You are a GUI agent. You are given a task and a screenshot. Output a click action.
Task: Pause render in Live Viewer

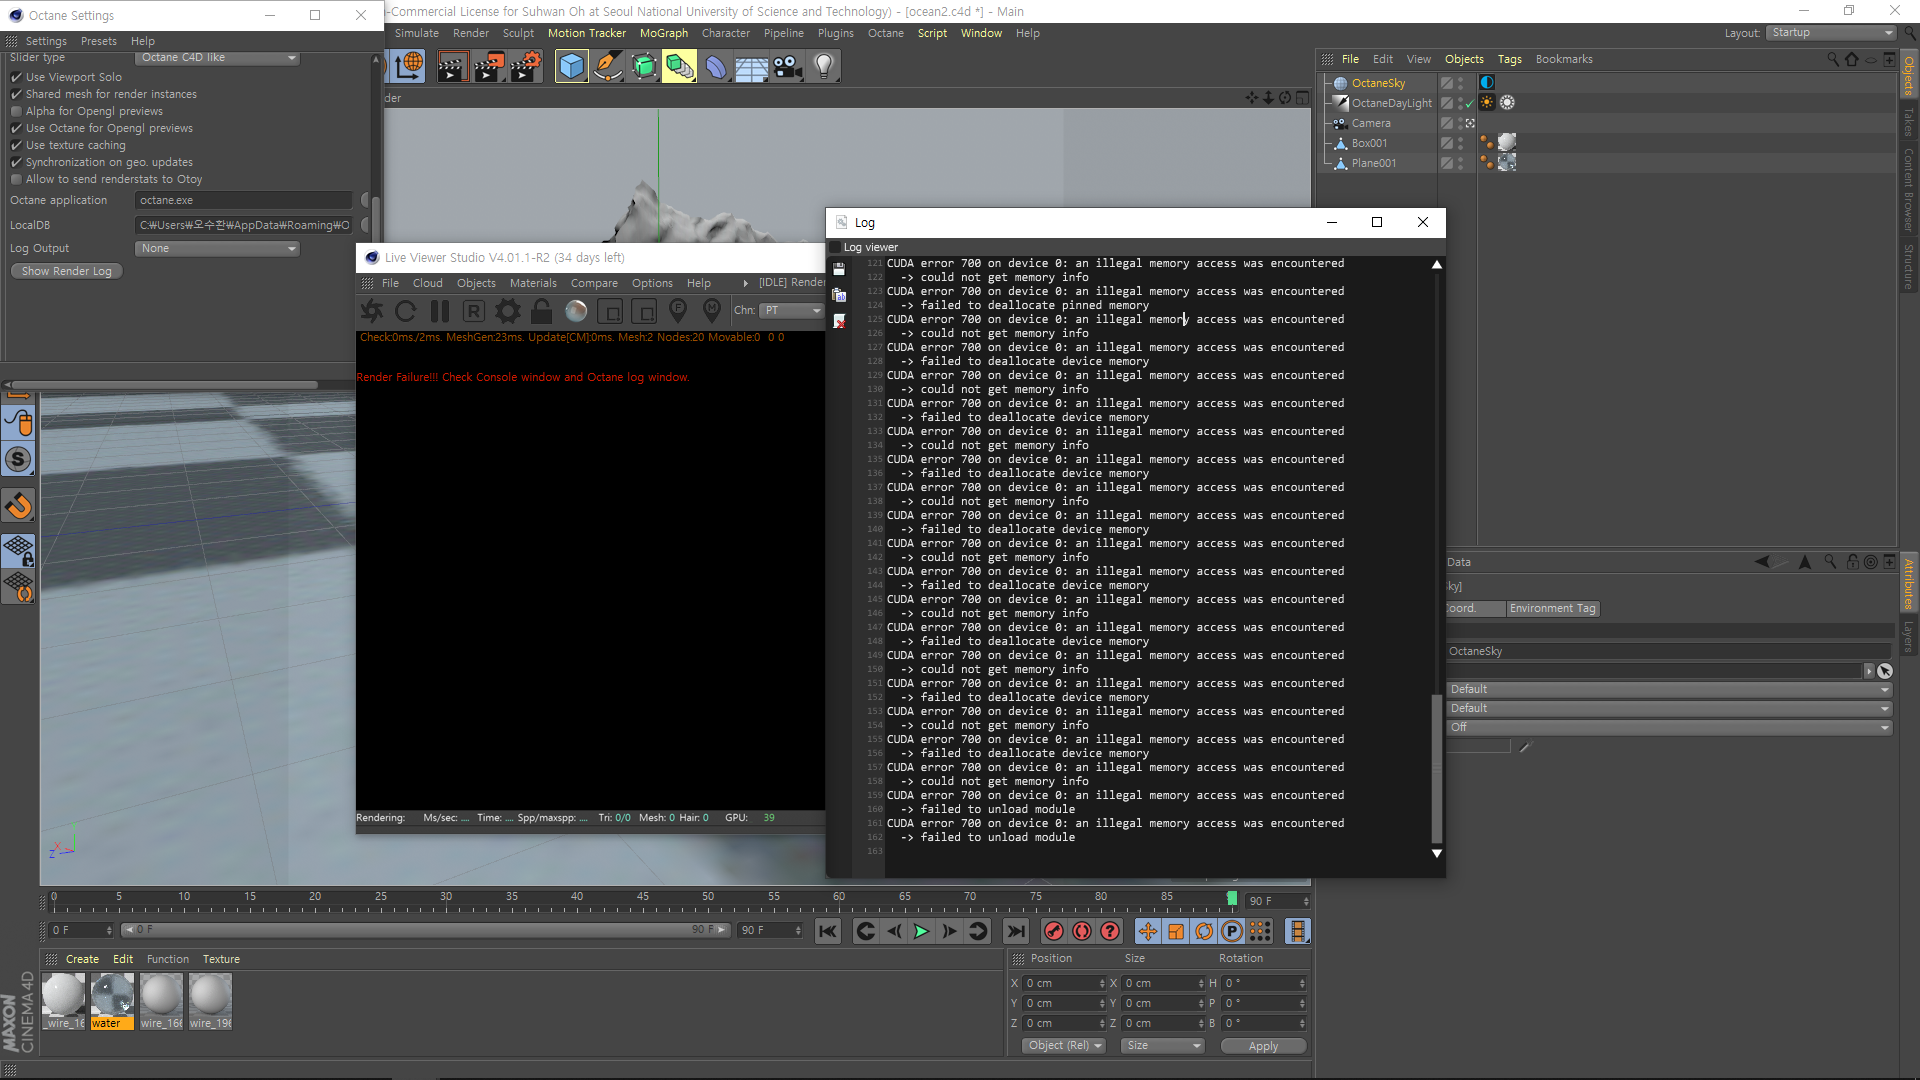(x=440, y=311)
